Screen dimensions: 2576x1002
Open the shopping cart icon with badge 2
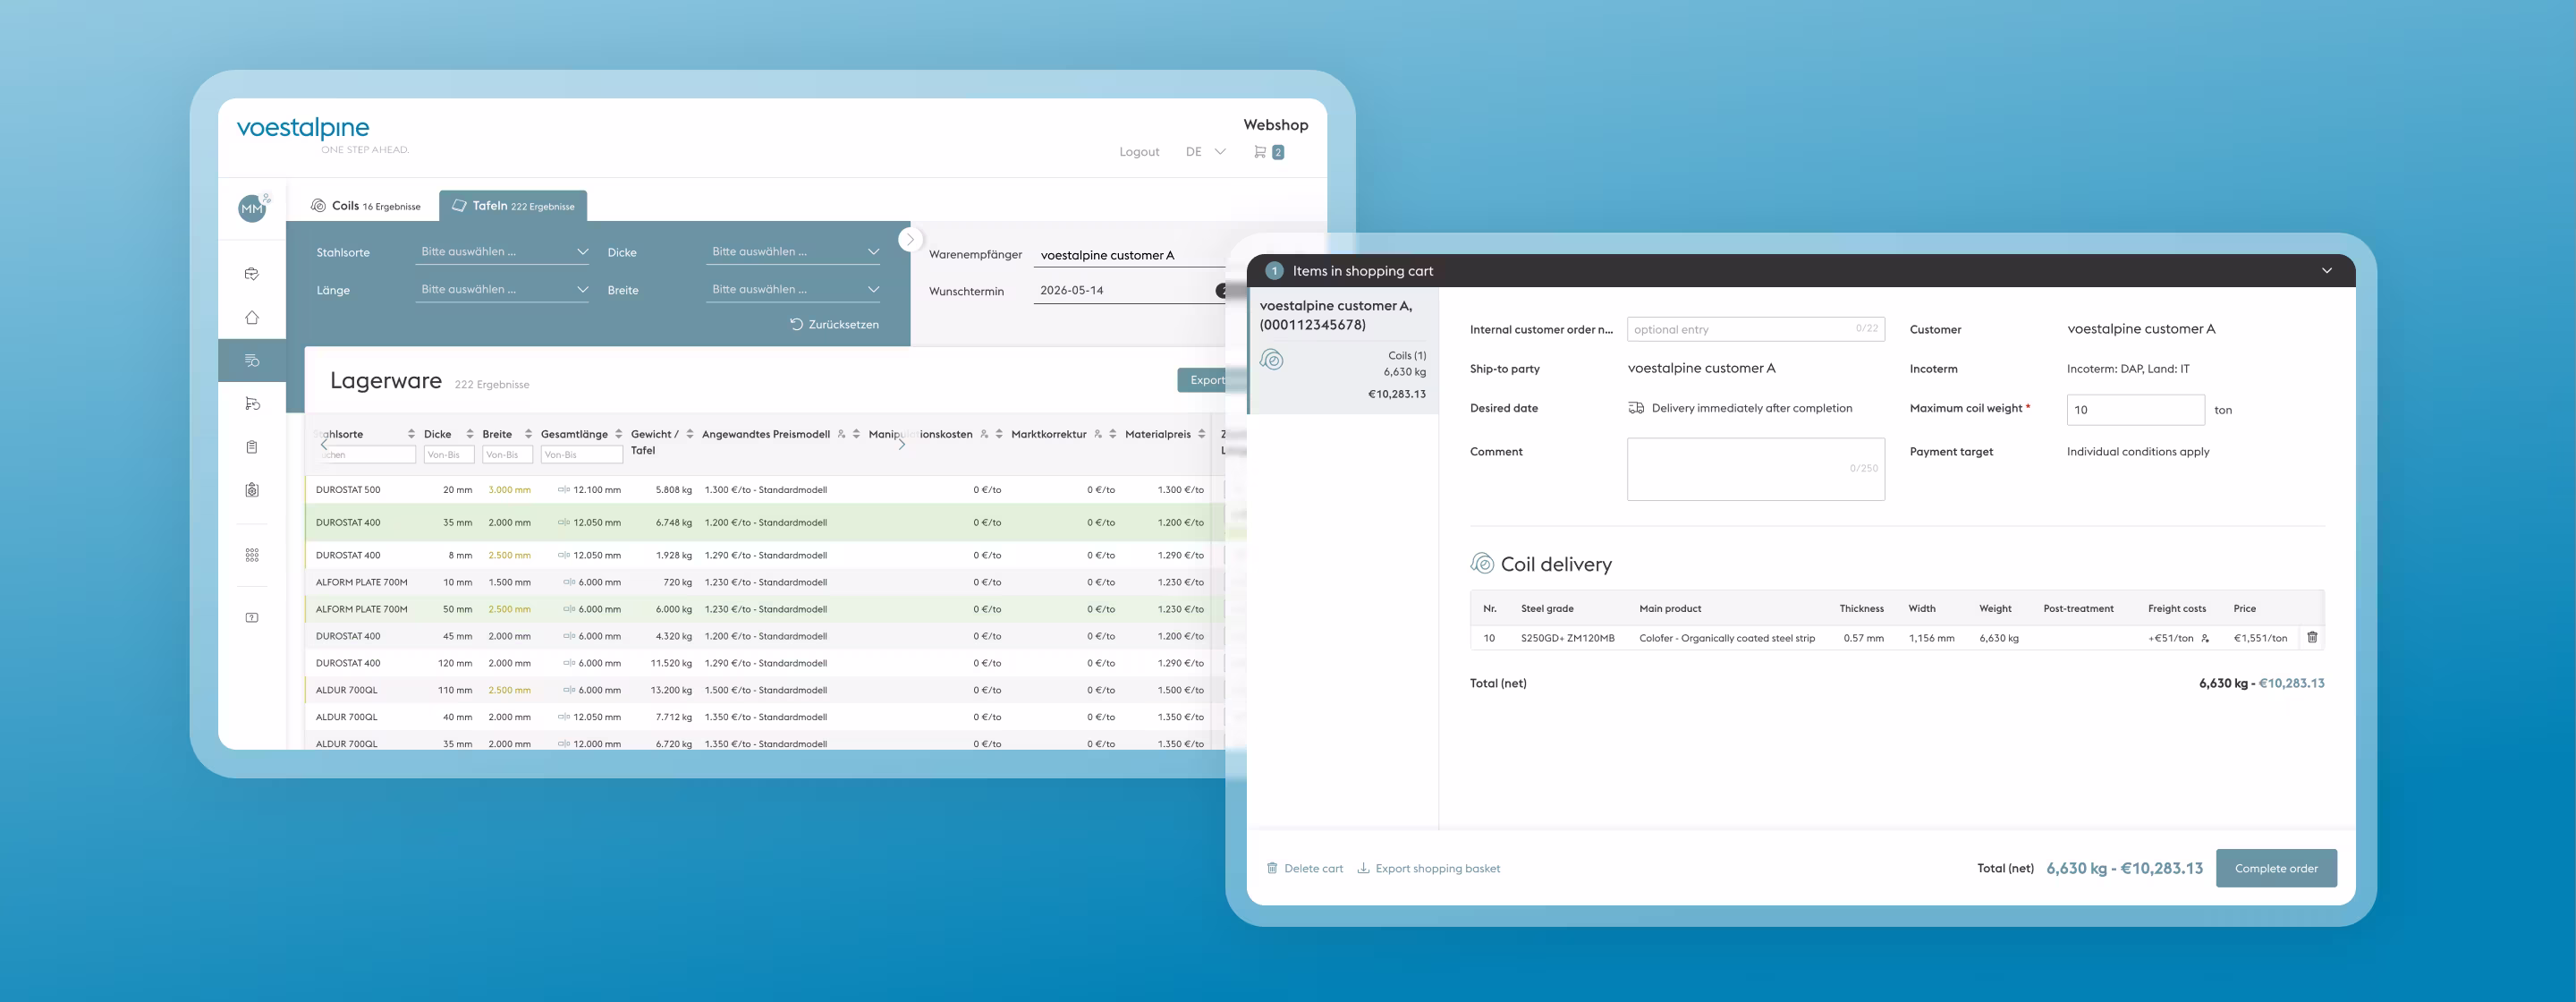pos(1268,152)
